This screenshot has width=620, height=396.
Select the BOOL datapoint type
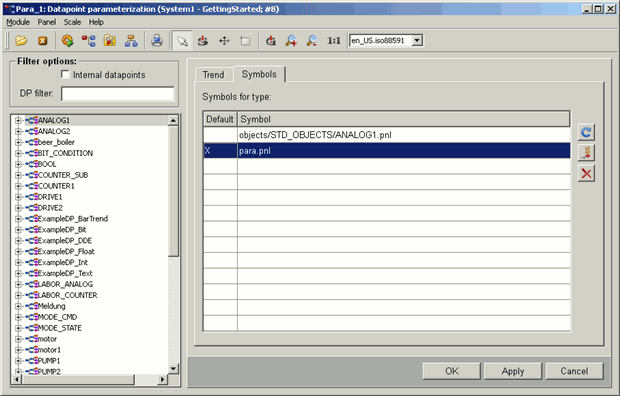coord(47,164)
